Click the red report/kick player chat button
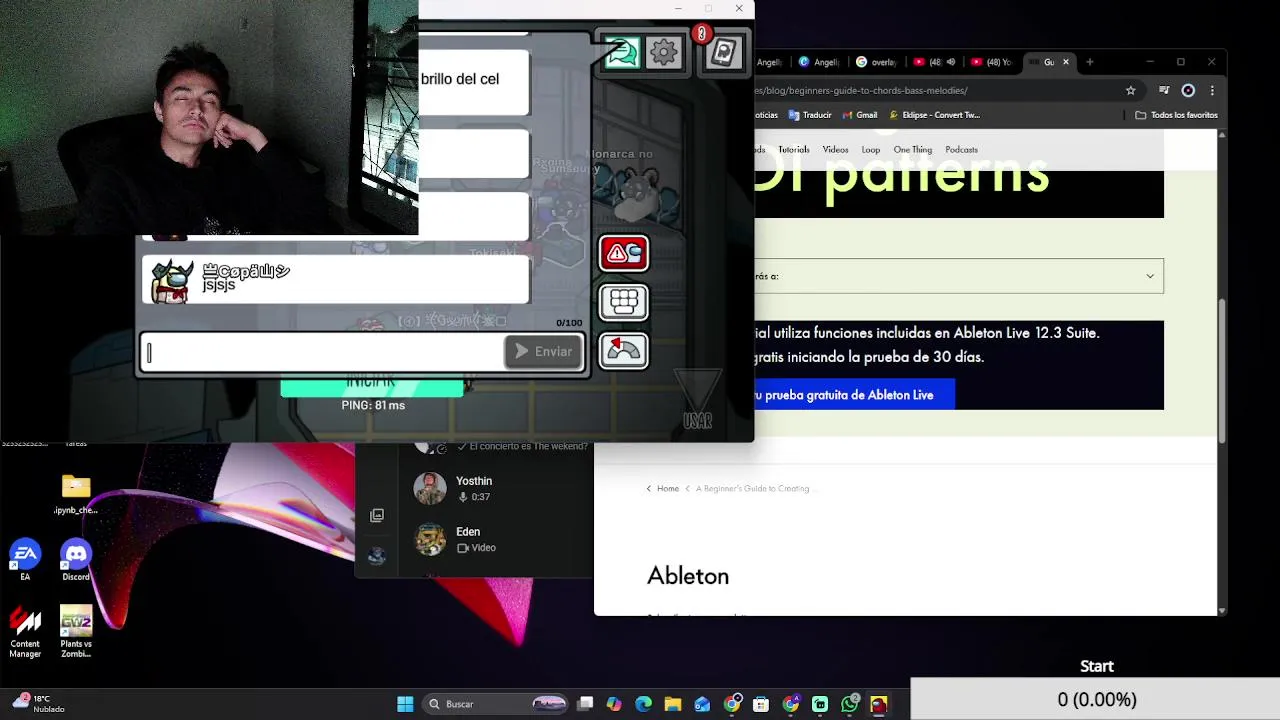Screen dimensions: 1280x720 coord(623,254)
